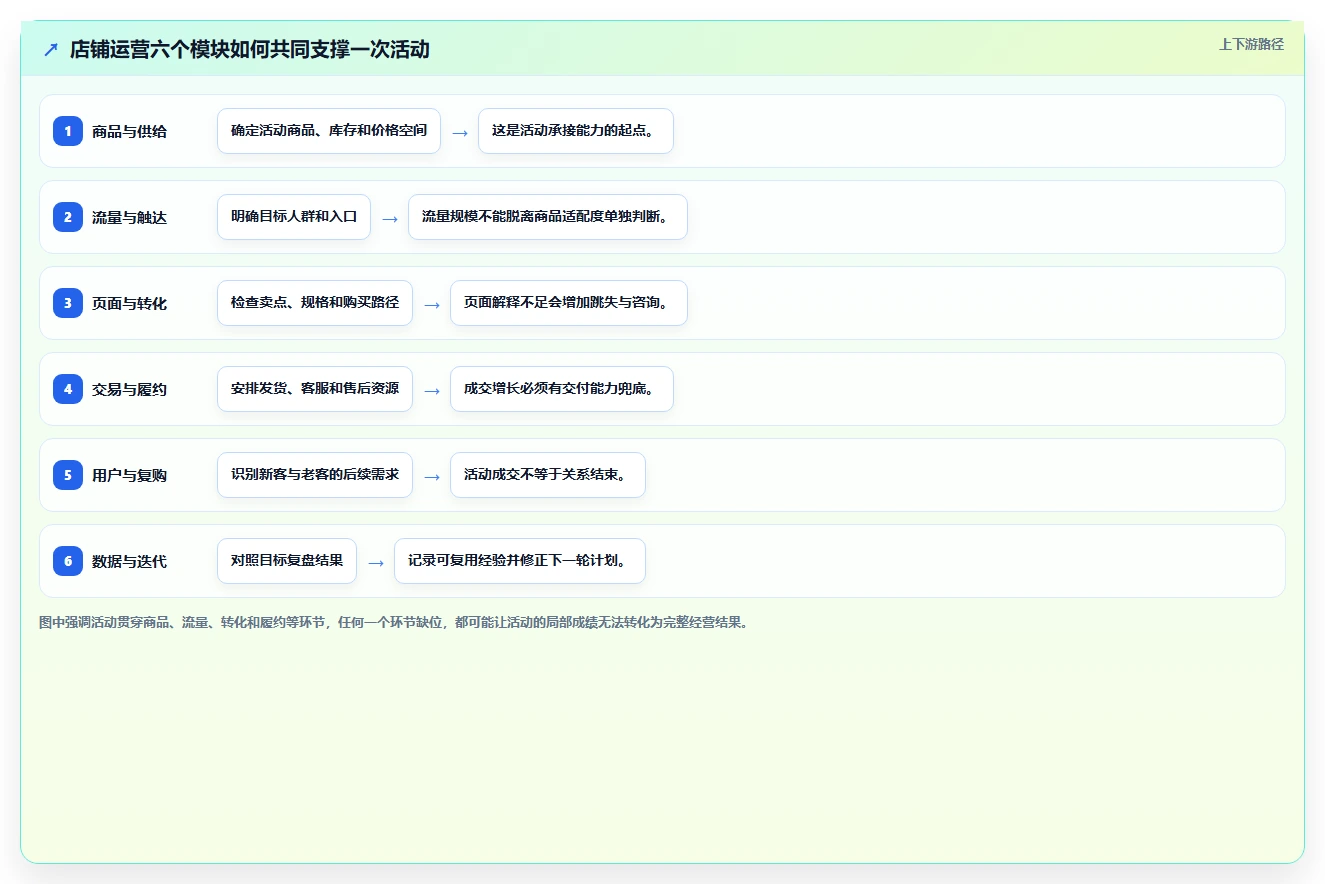Screen dimensions: 1325x884
Task: Click the arrow in the 交易与履约 row
Action: click(x=432, y=390)
